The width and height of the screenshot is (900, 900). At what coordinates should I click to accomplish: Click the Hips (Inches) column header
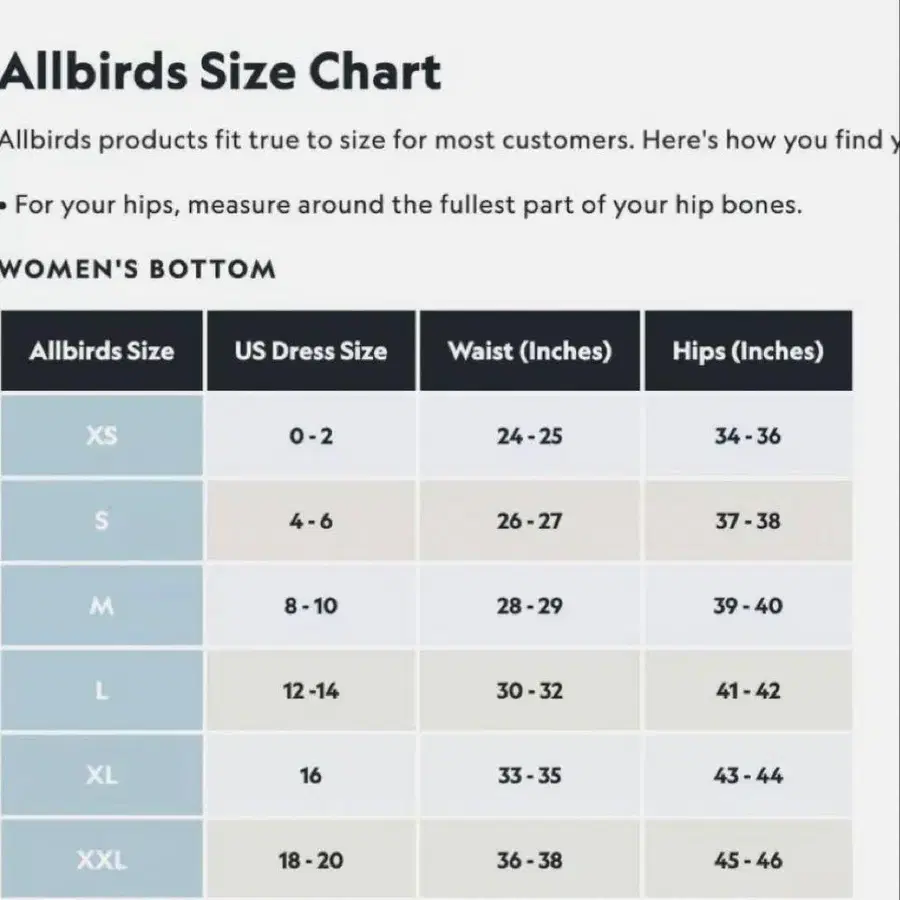pyautogui.click(x=748, y=351)
